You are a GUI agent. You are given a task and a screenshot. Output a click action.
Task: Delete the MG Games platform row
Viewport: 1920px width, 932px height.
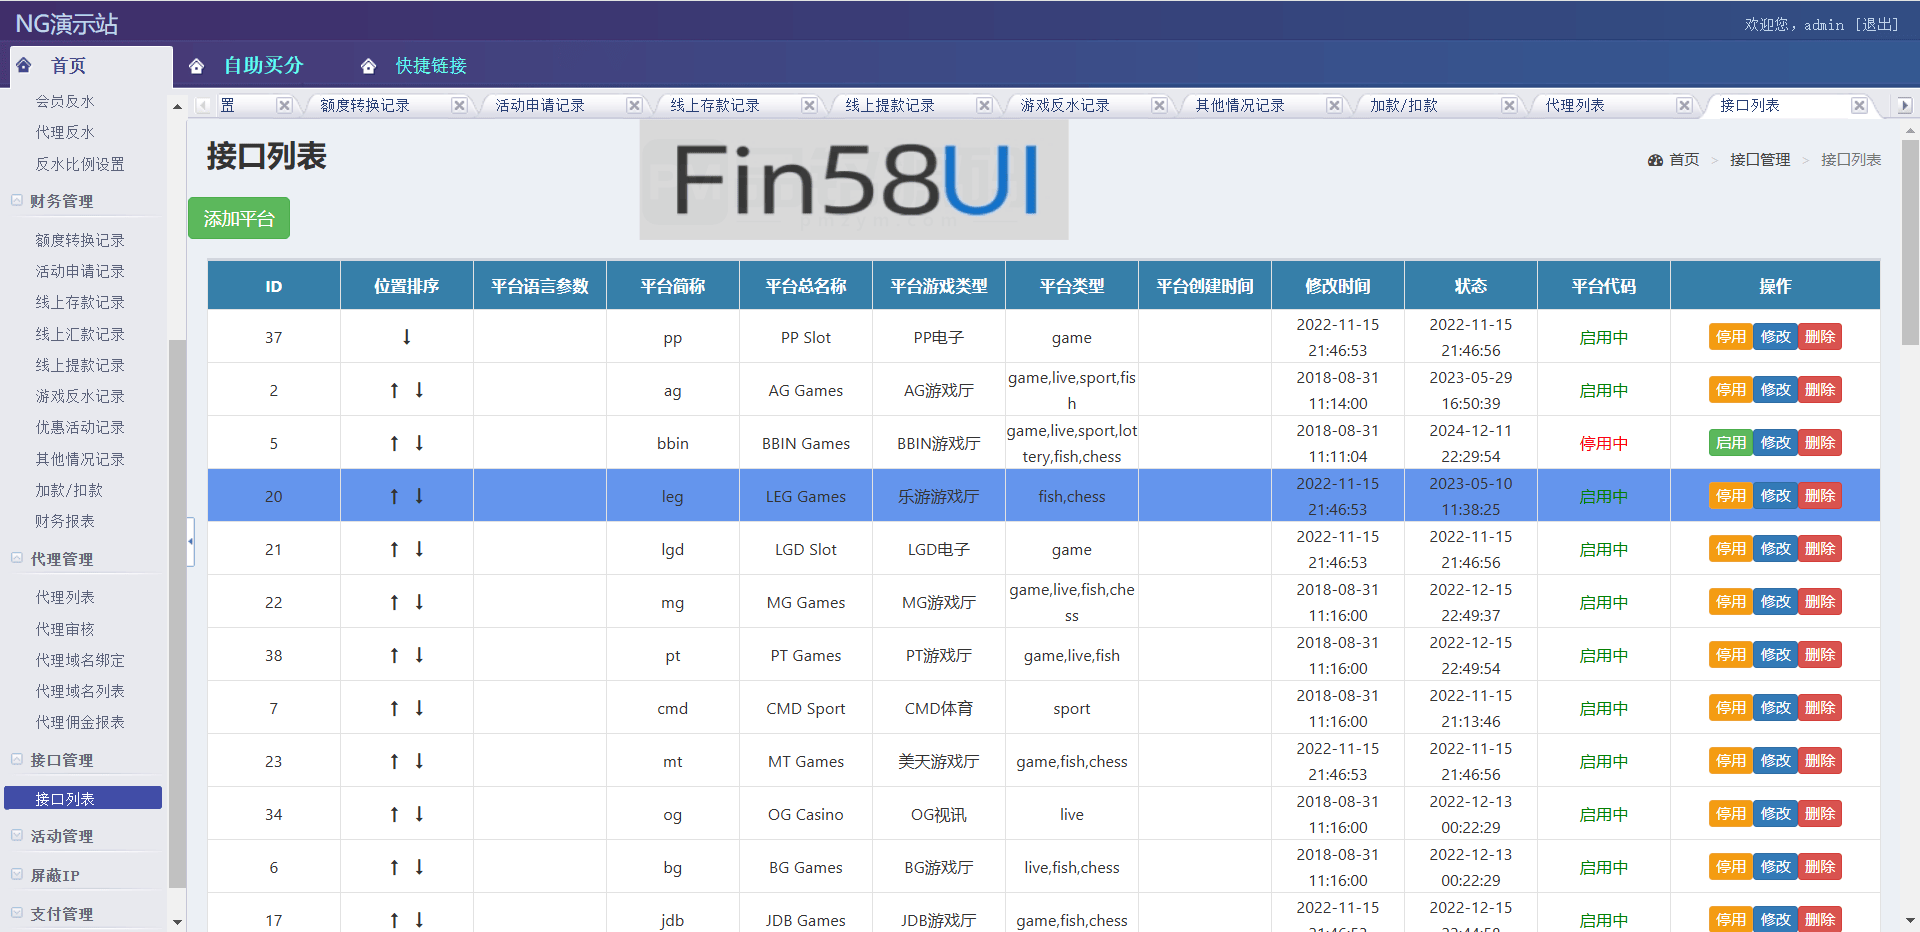1819,602
